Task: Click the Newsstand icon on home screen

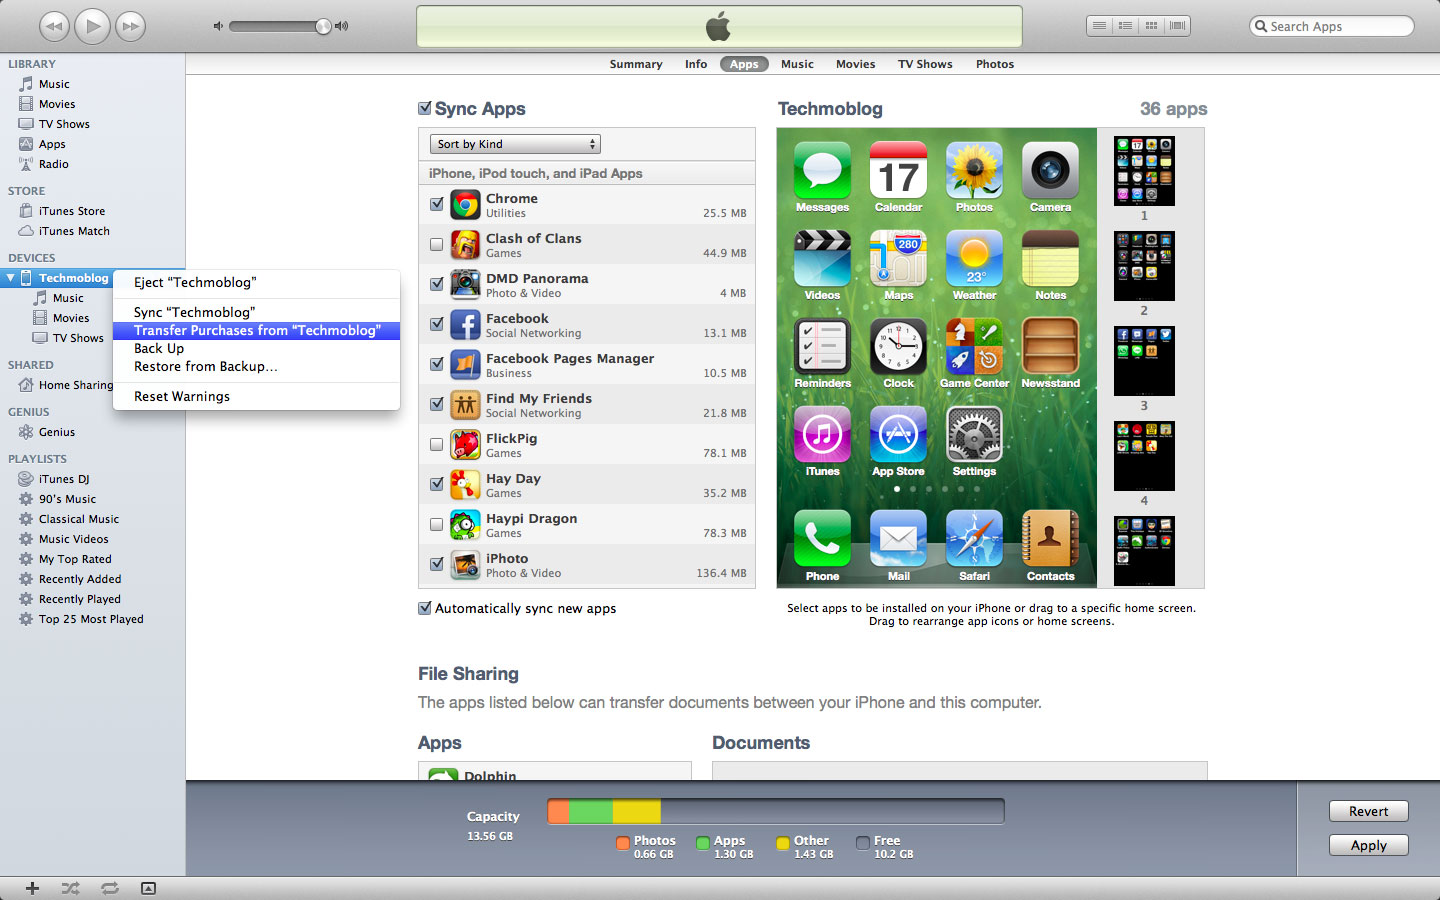Action: [1050, 346]
